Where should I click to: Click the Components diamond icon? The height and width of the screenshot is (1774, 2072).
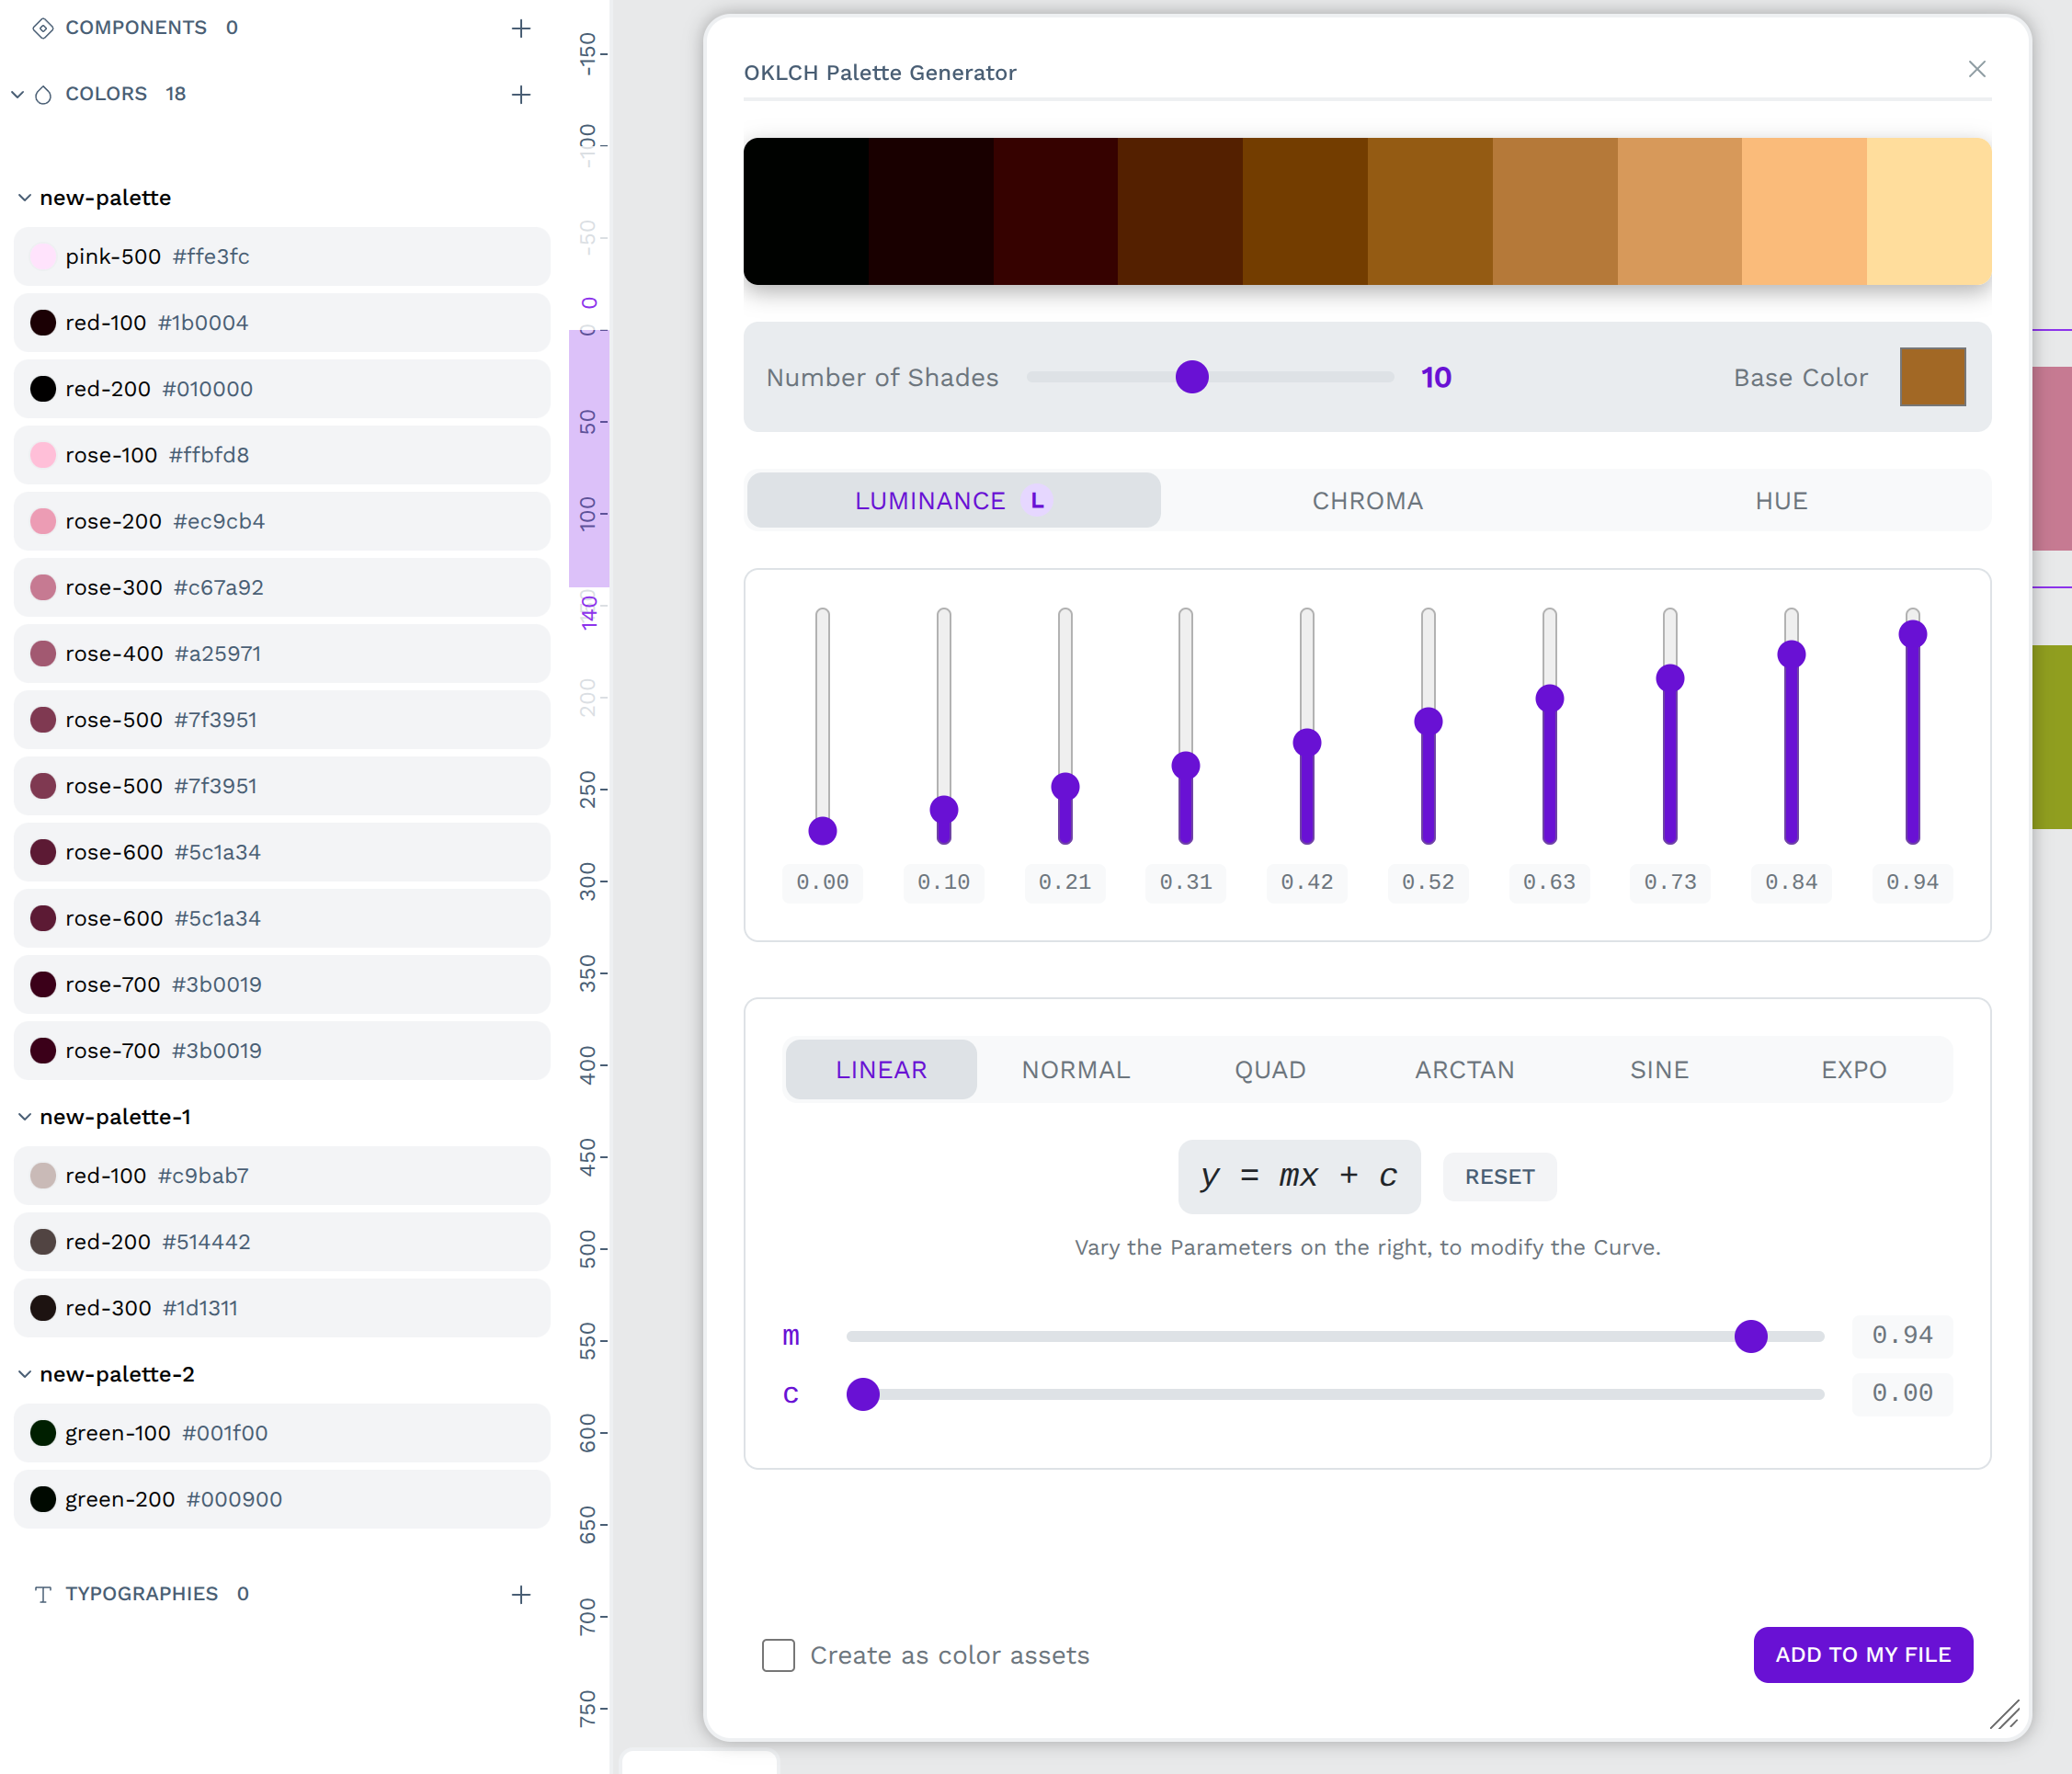(x=43, y=28)
